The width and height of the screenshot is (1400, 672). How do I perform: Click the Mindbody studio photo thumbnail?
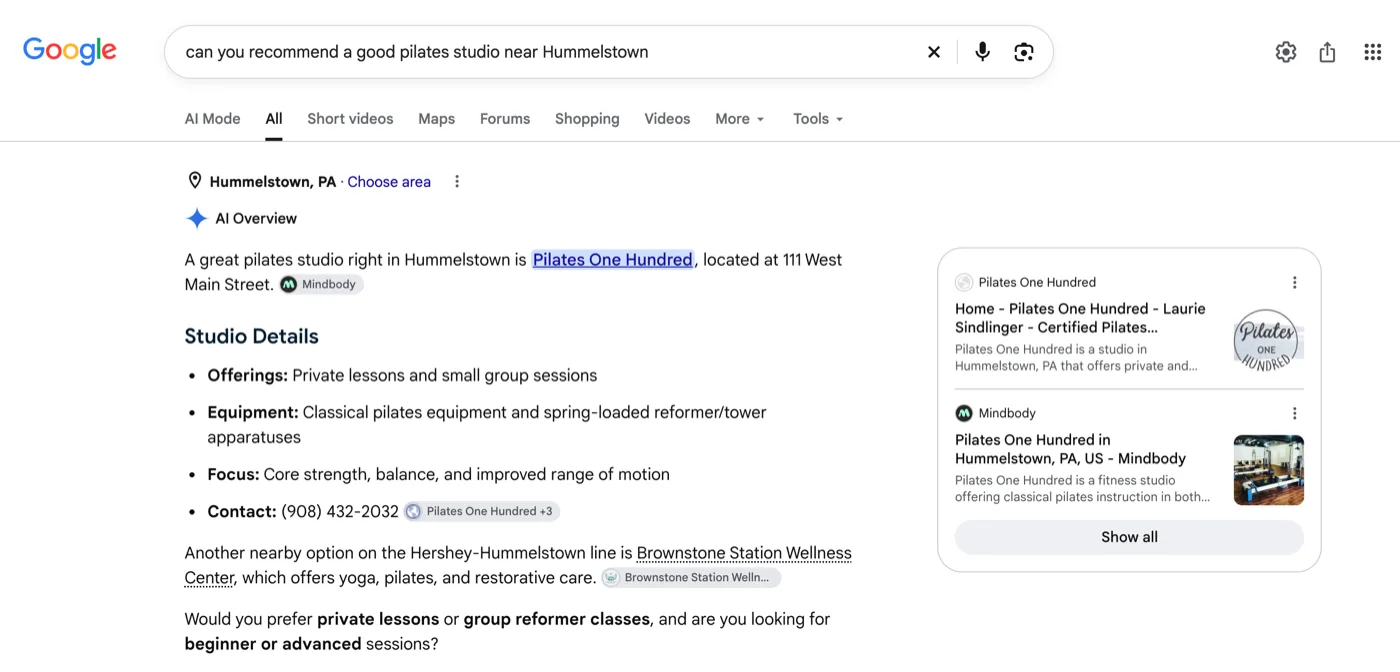point(1269,470)
